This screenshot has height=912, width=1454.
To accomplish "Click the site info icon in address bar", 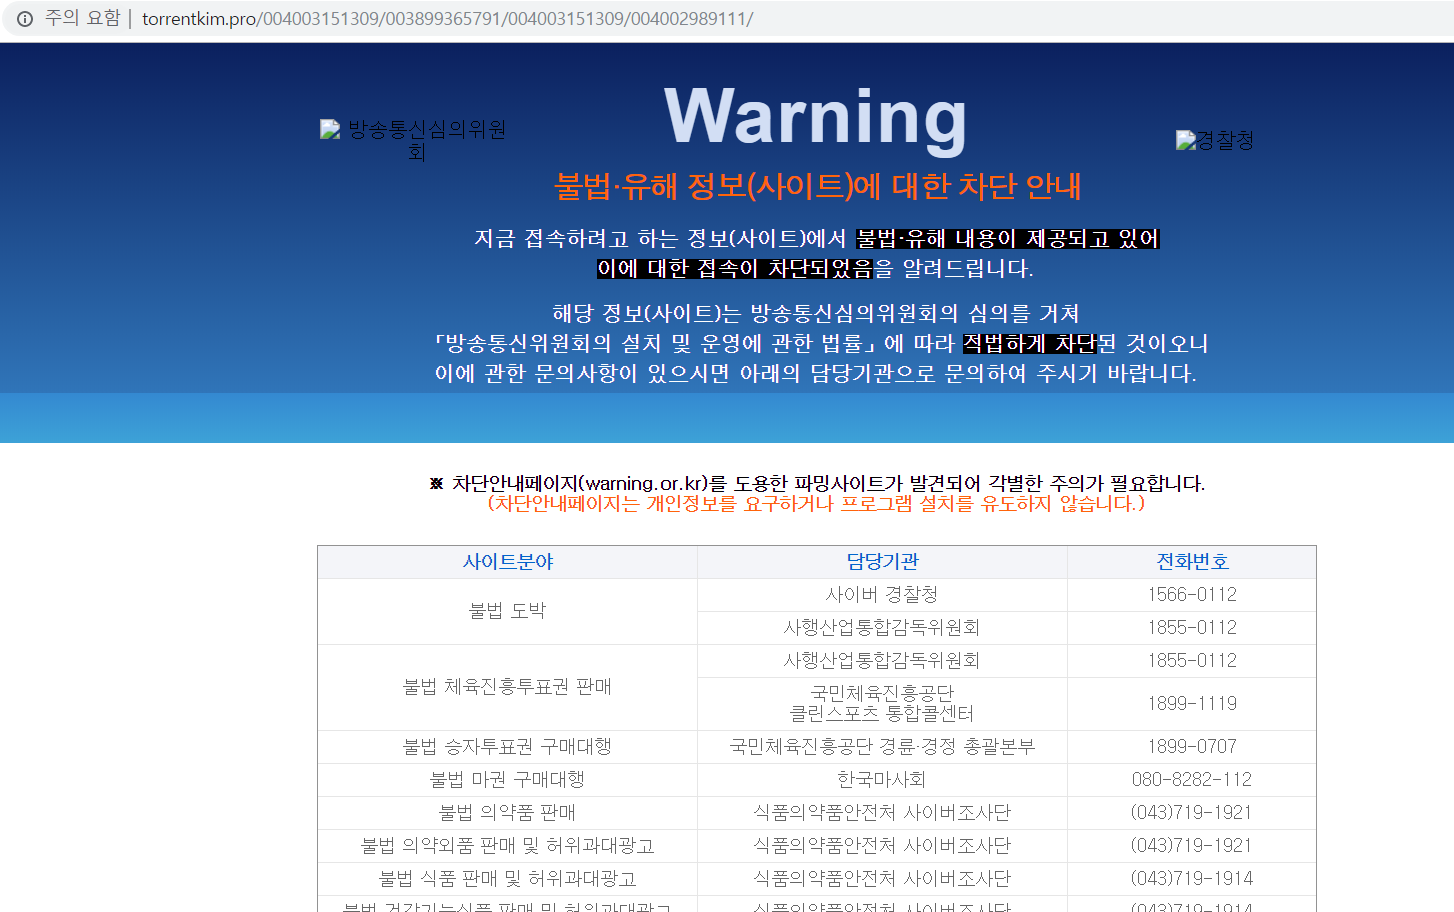I will [25, 19].
